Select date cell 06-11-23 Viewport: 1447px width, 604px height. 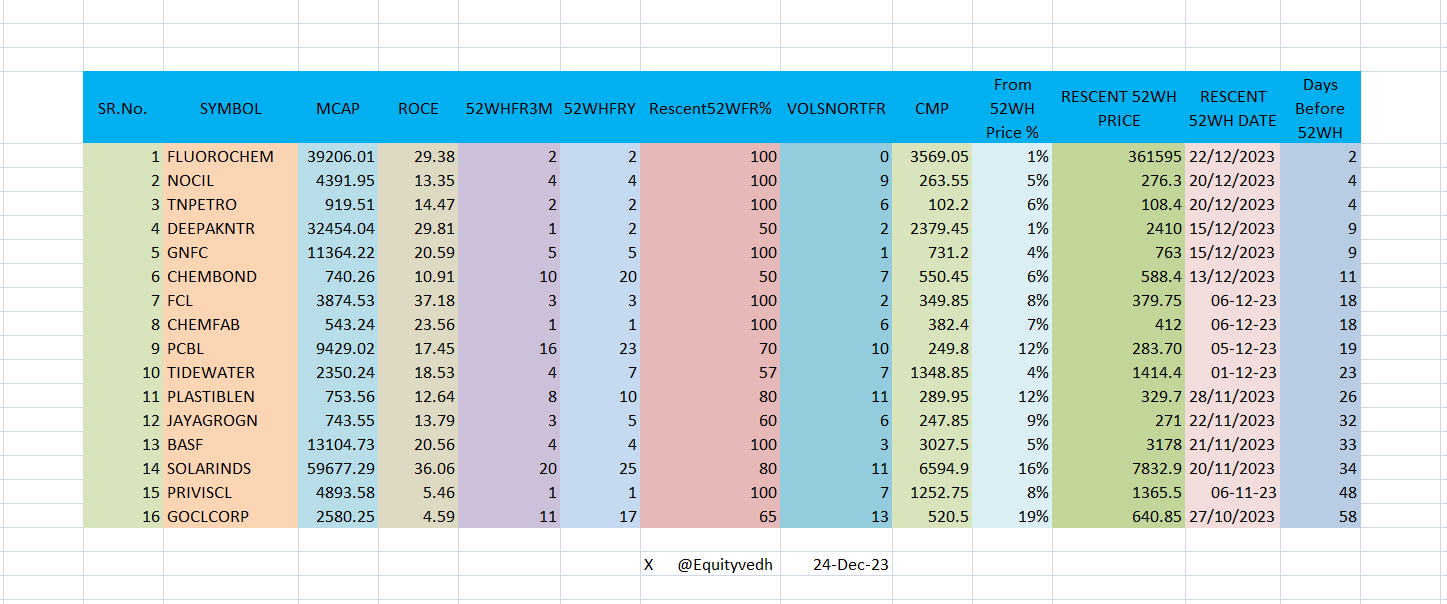[1233, 492]
